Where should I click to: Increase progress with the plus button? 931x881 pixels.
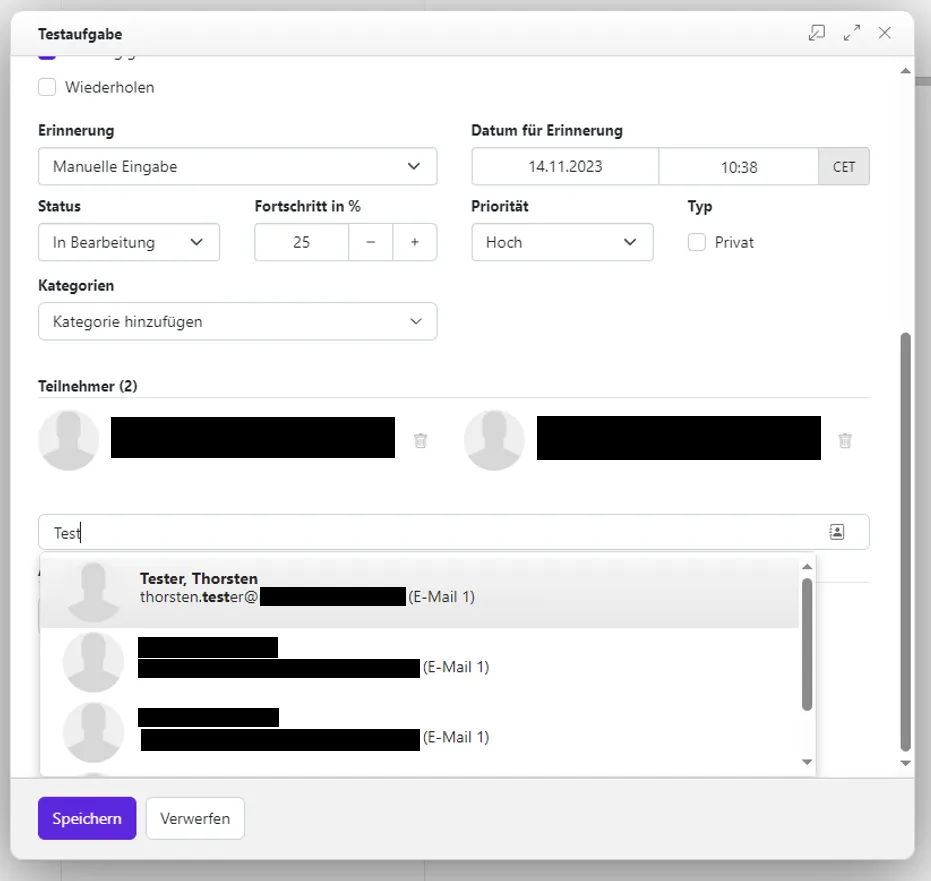[x=414, y=242]
